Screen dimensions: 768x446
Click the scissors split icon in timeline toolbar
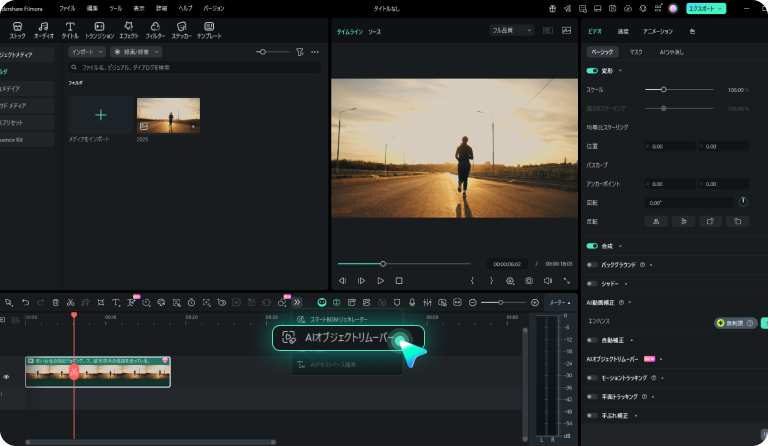71,302
